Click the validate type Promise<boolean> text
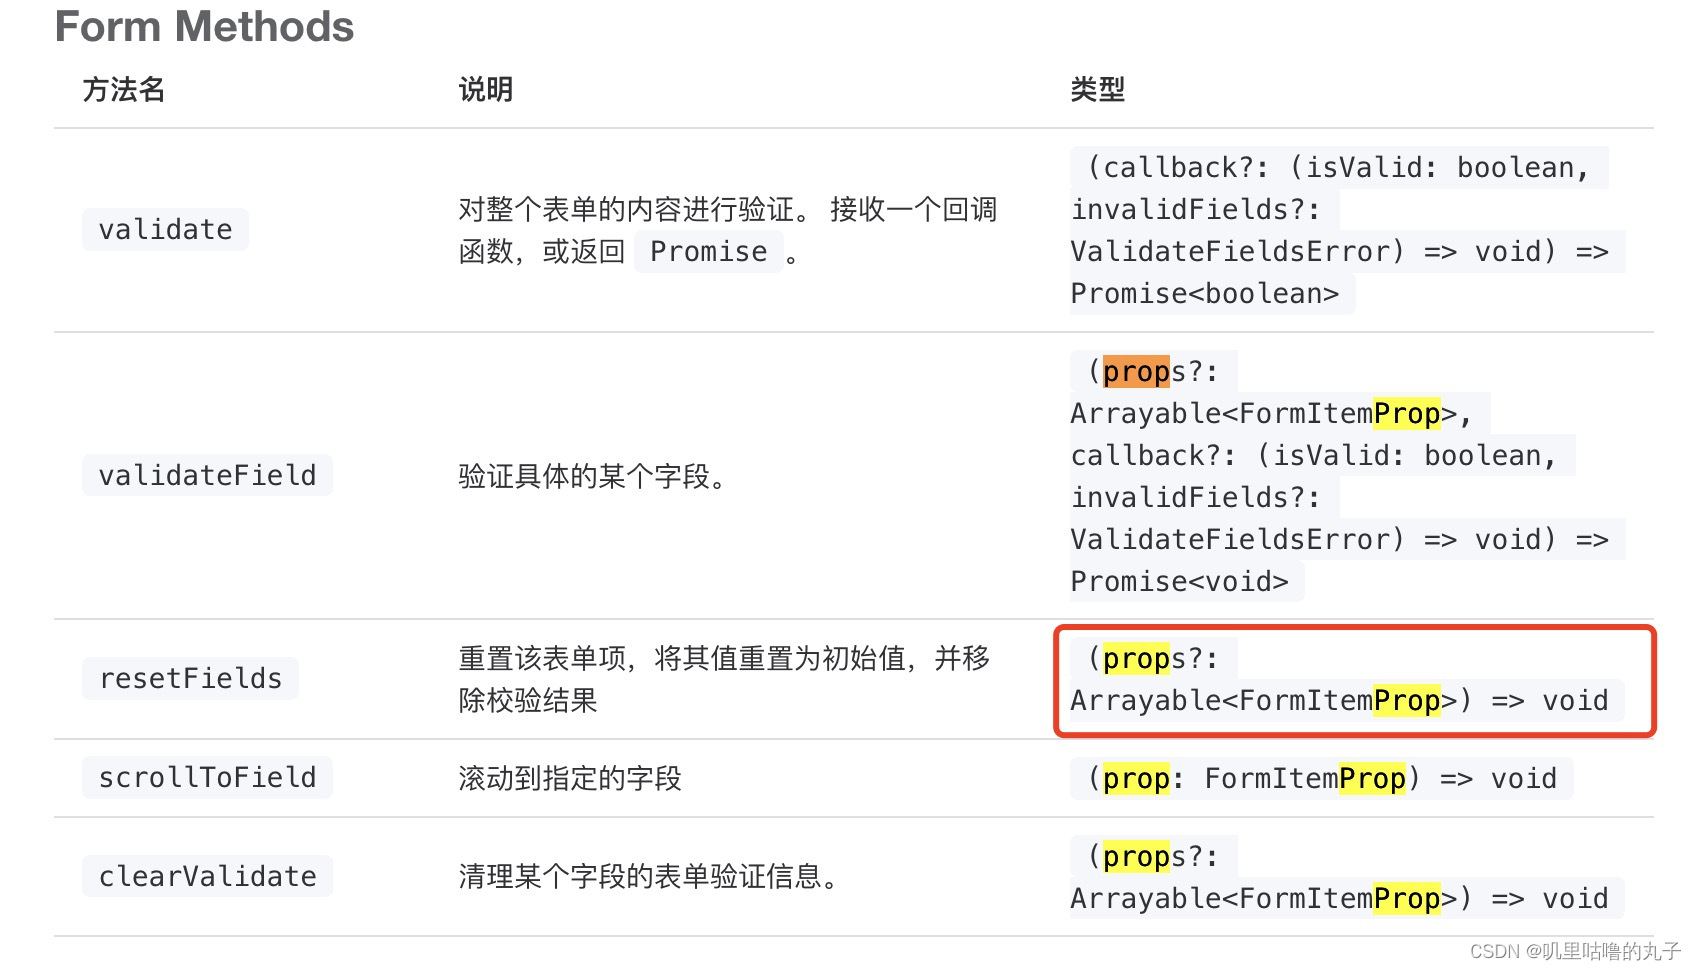Screen dimensions: 1696x970 (x=1205, y=294)
